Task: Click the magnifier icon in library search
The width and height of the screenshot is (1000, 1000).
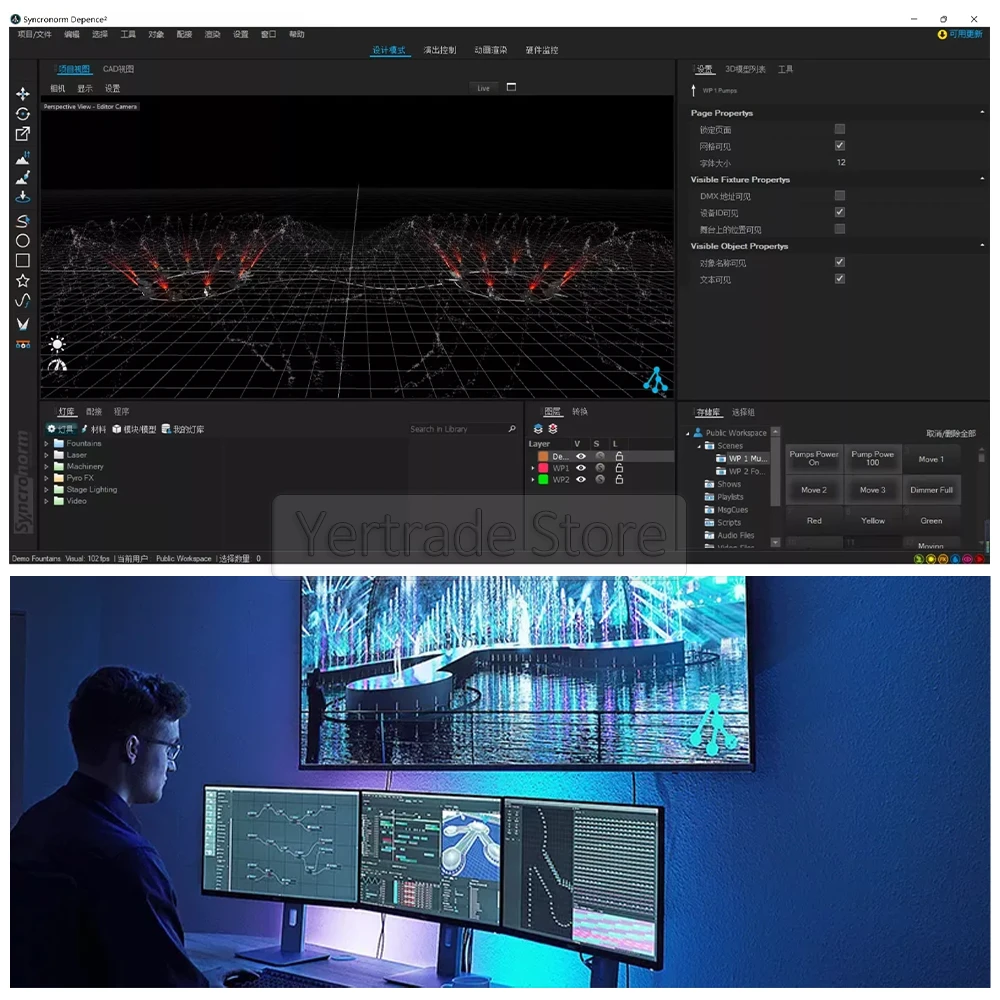Action: coord(511,429)
